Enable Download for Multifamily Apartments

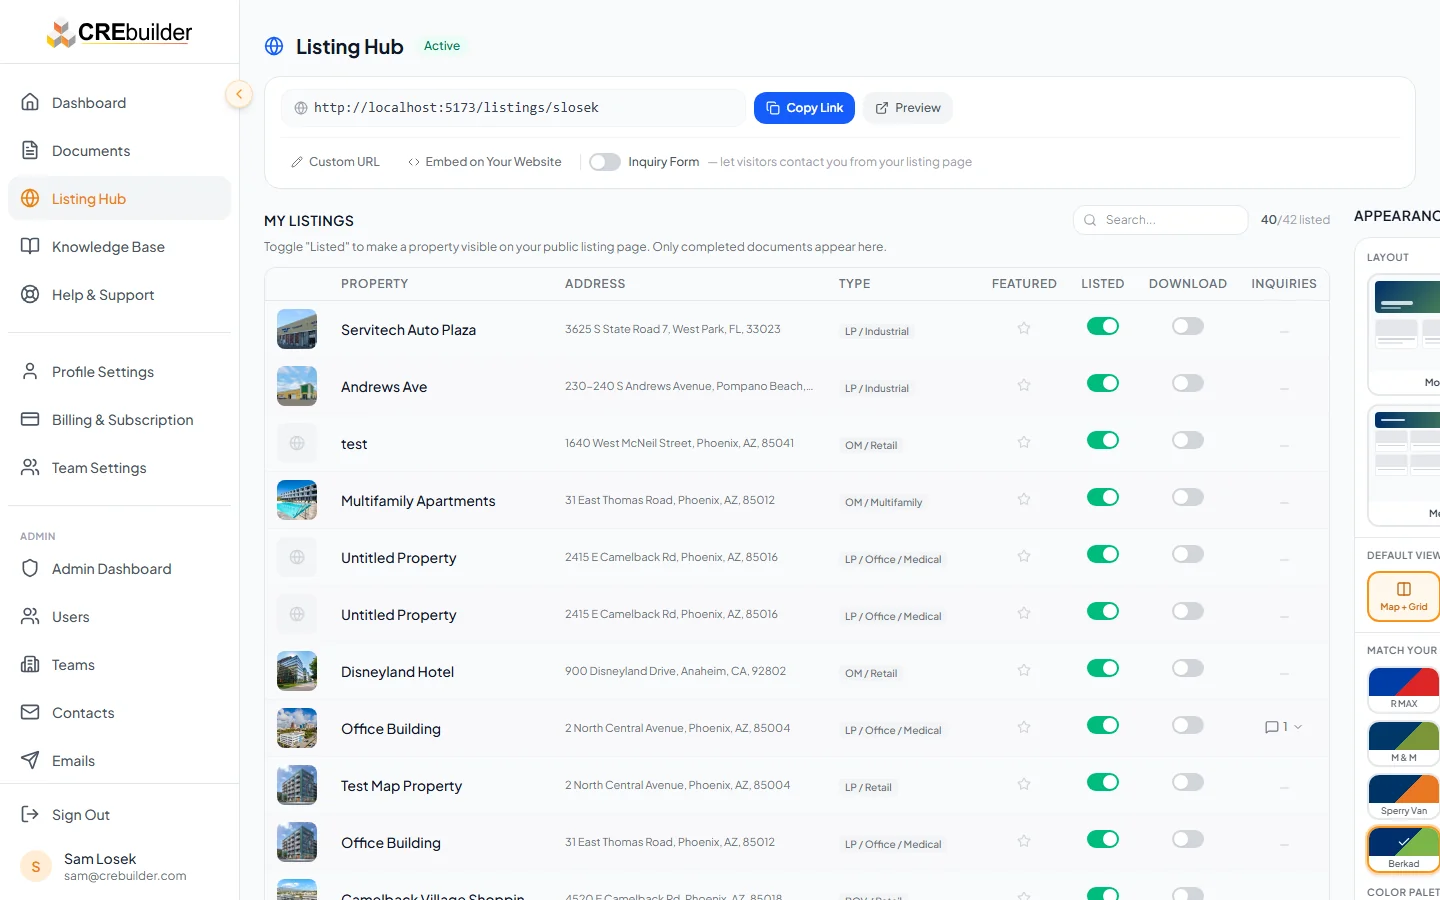pyautogui.click(x=1187, y=497)
